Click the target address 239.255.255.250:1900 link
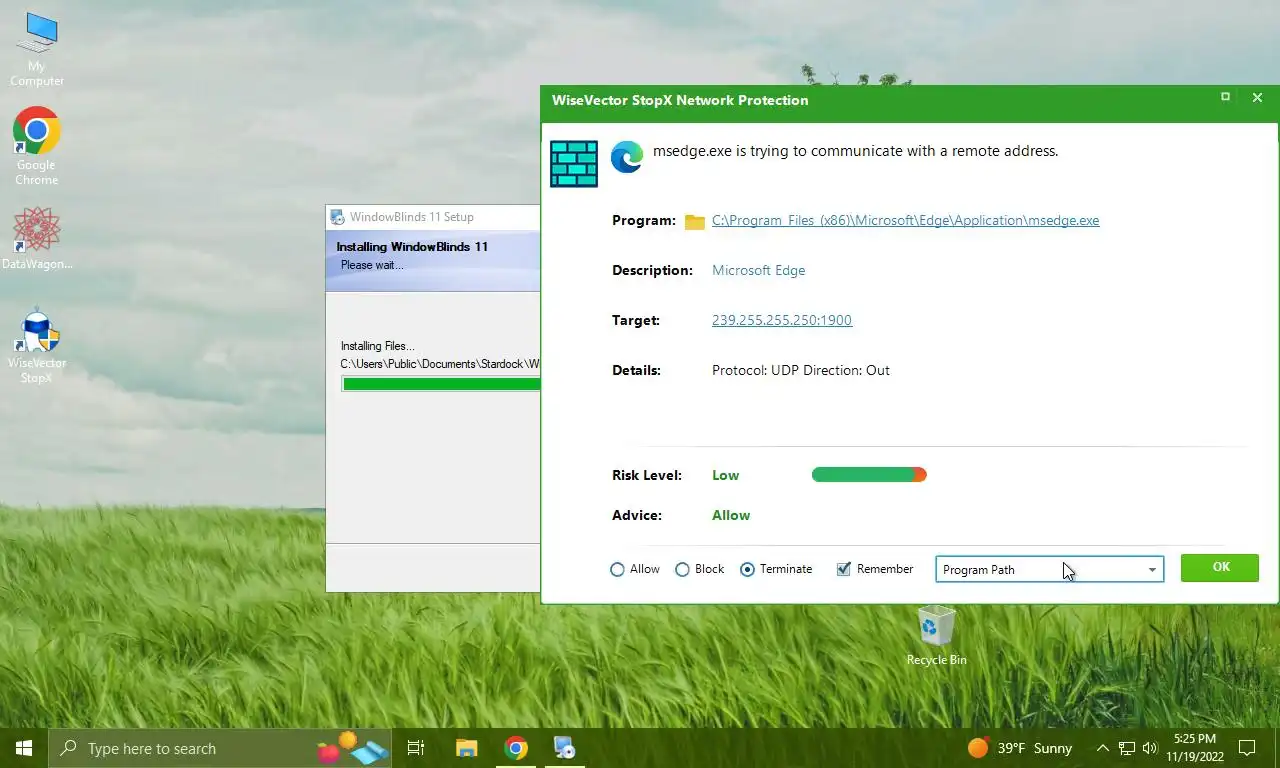 782,320
